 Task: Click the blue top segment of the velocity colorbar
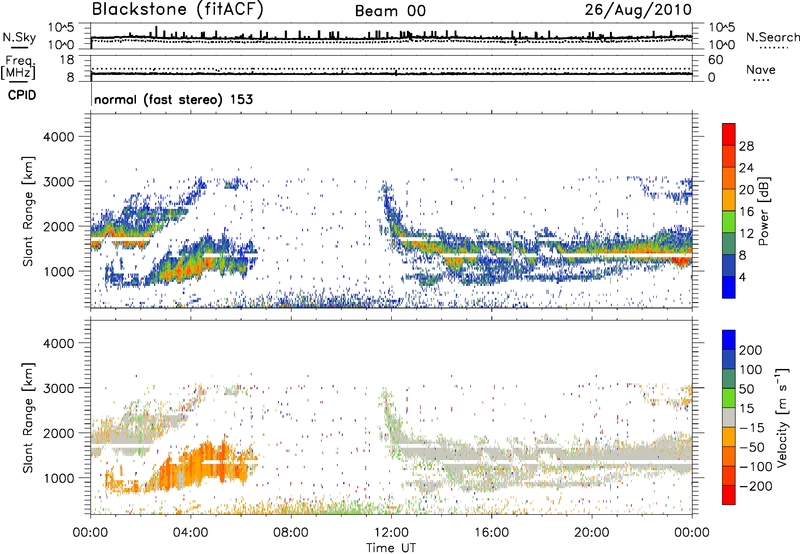click(729, 340)
